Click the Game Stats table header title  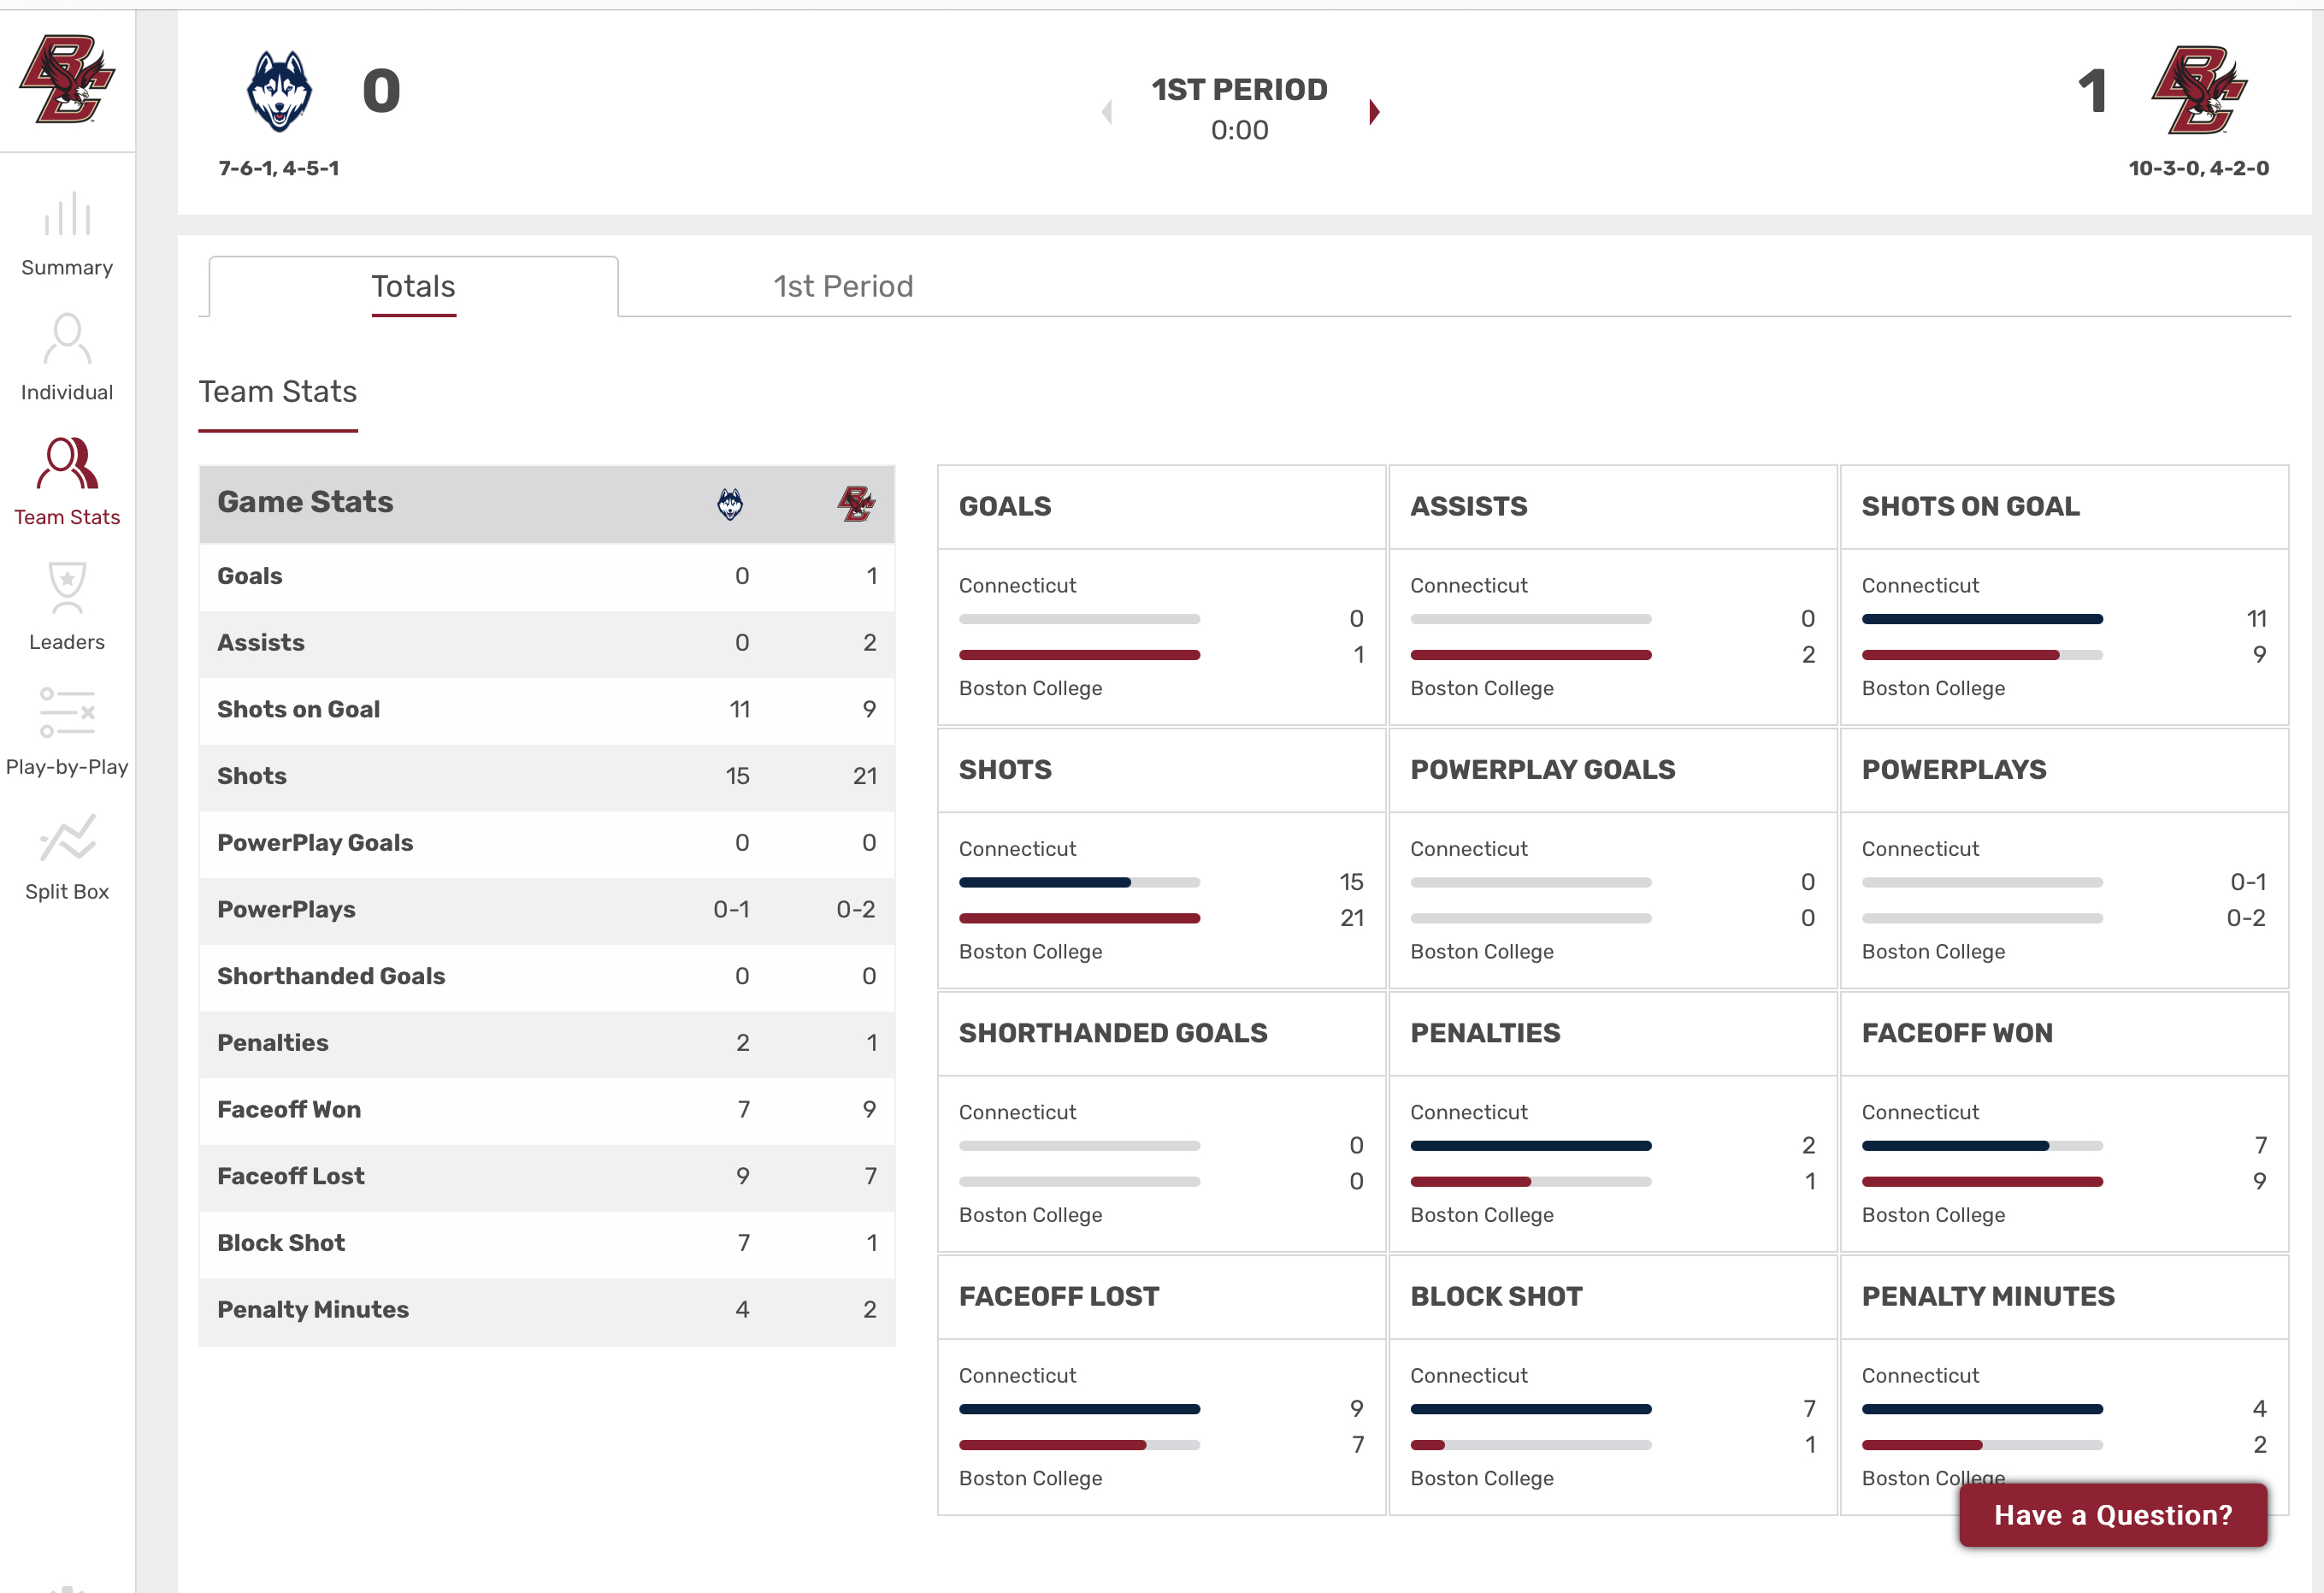click(305, 502)
